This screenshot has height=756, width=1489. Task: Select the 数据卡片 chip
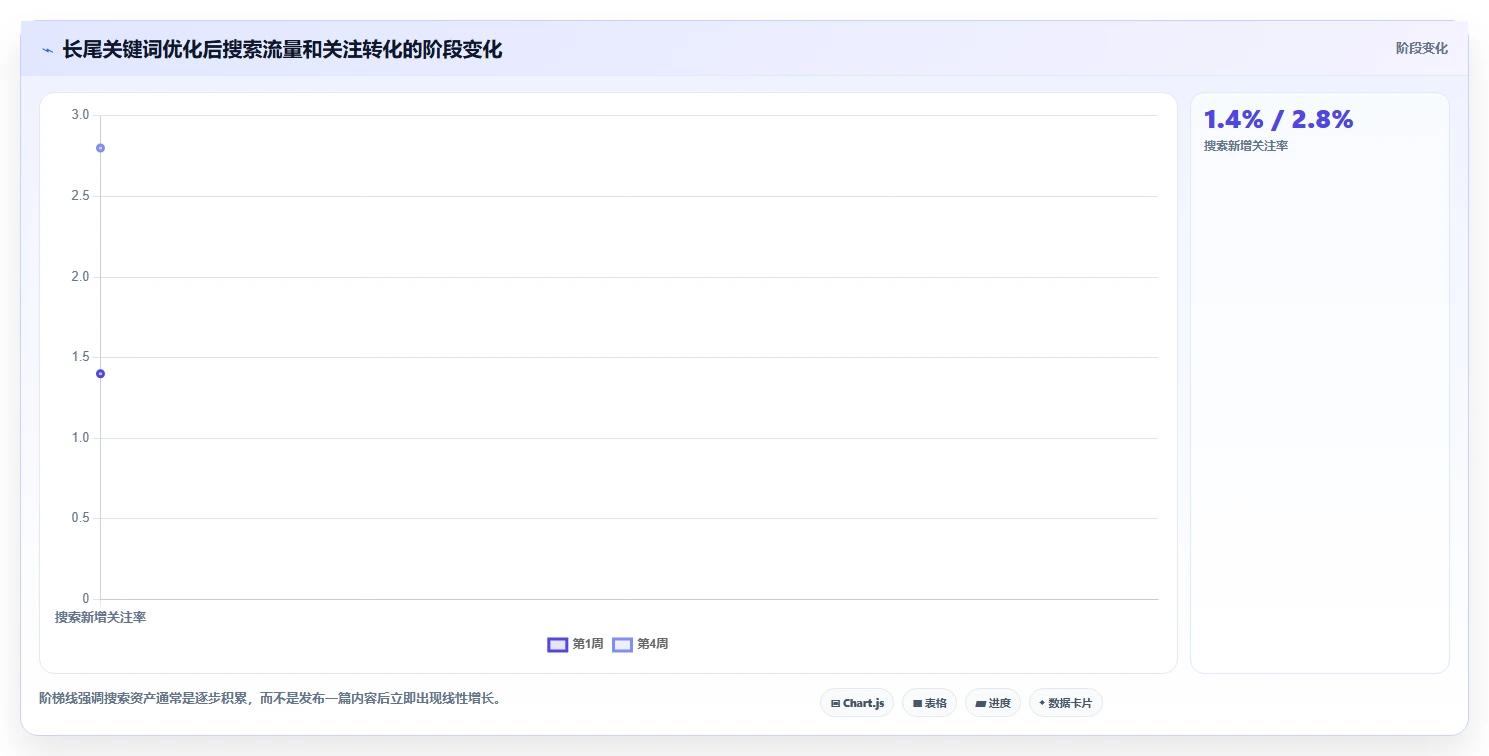[x=1066, y=703]
